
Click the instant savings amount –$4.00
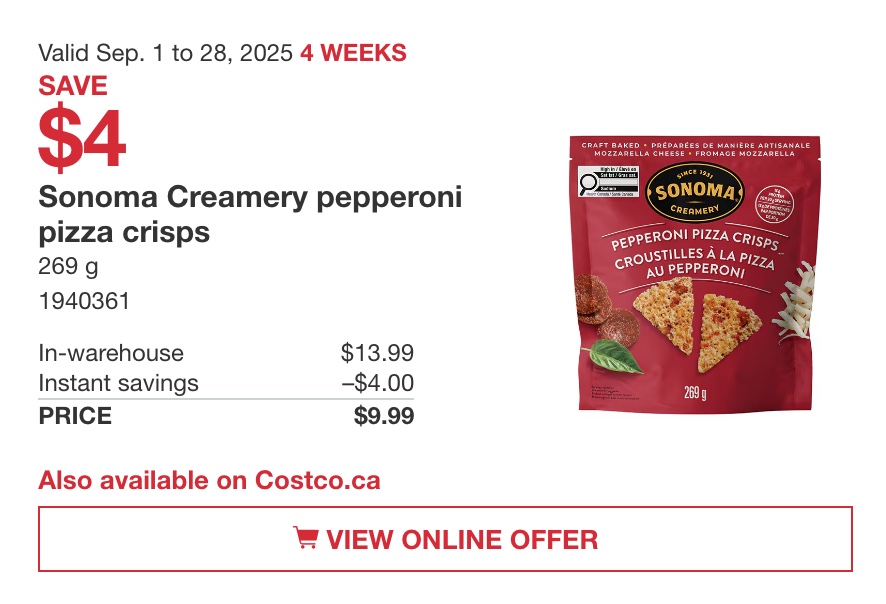(377, 383)
